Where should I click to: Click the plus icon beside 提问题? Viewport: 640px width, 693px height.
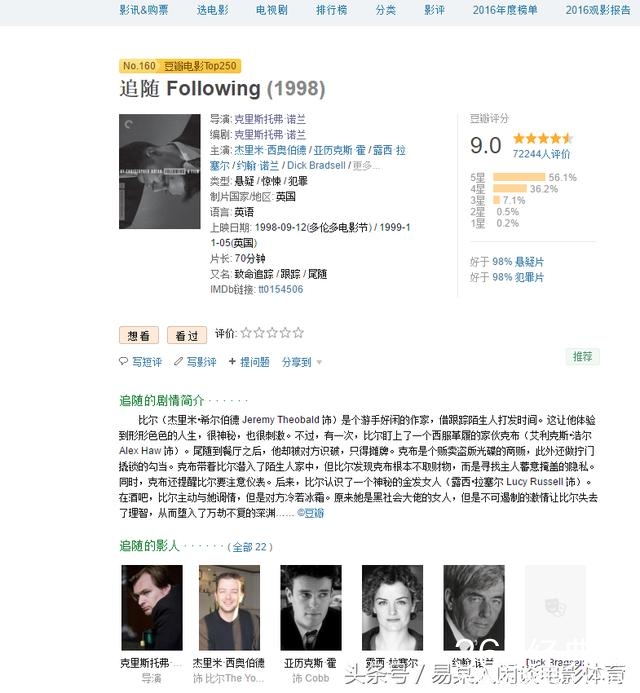[232, 362]
